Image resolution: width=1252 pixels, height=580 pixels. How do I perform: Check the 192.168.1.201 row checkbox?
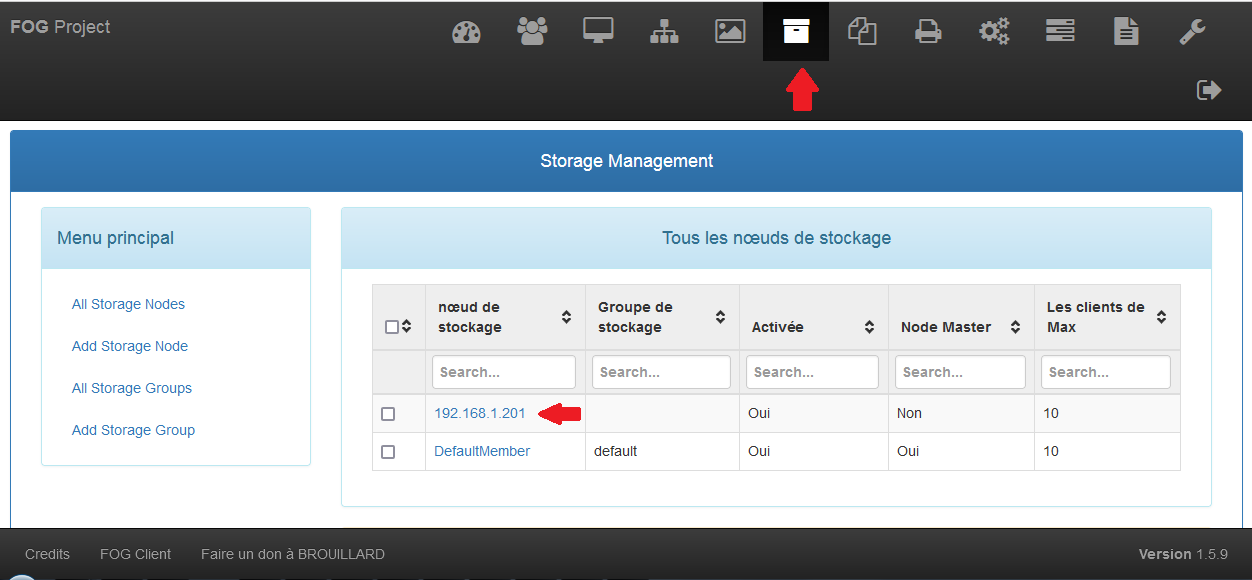click(x=388, y=414)
